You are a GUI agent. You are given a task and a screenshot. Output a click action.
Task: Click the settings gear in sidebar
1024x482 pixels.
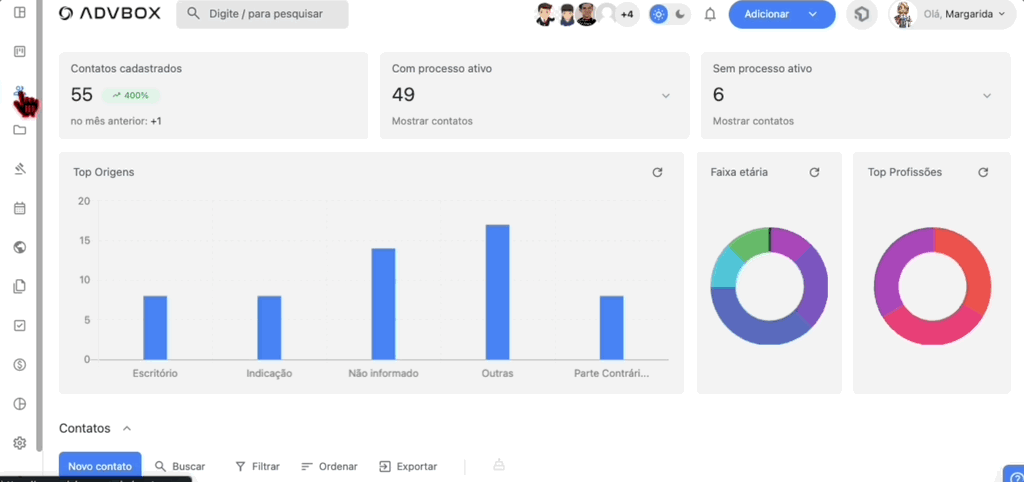pos(19,443)
